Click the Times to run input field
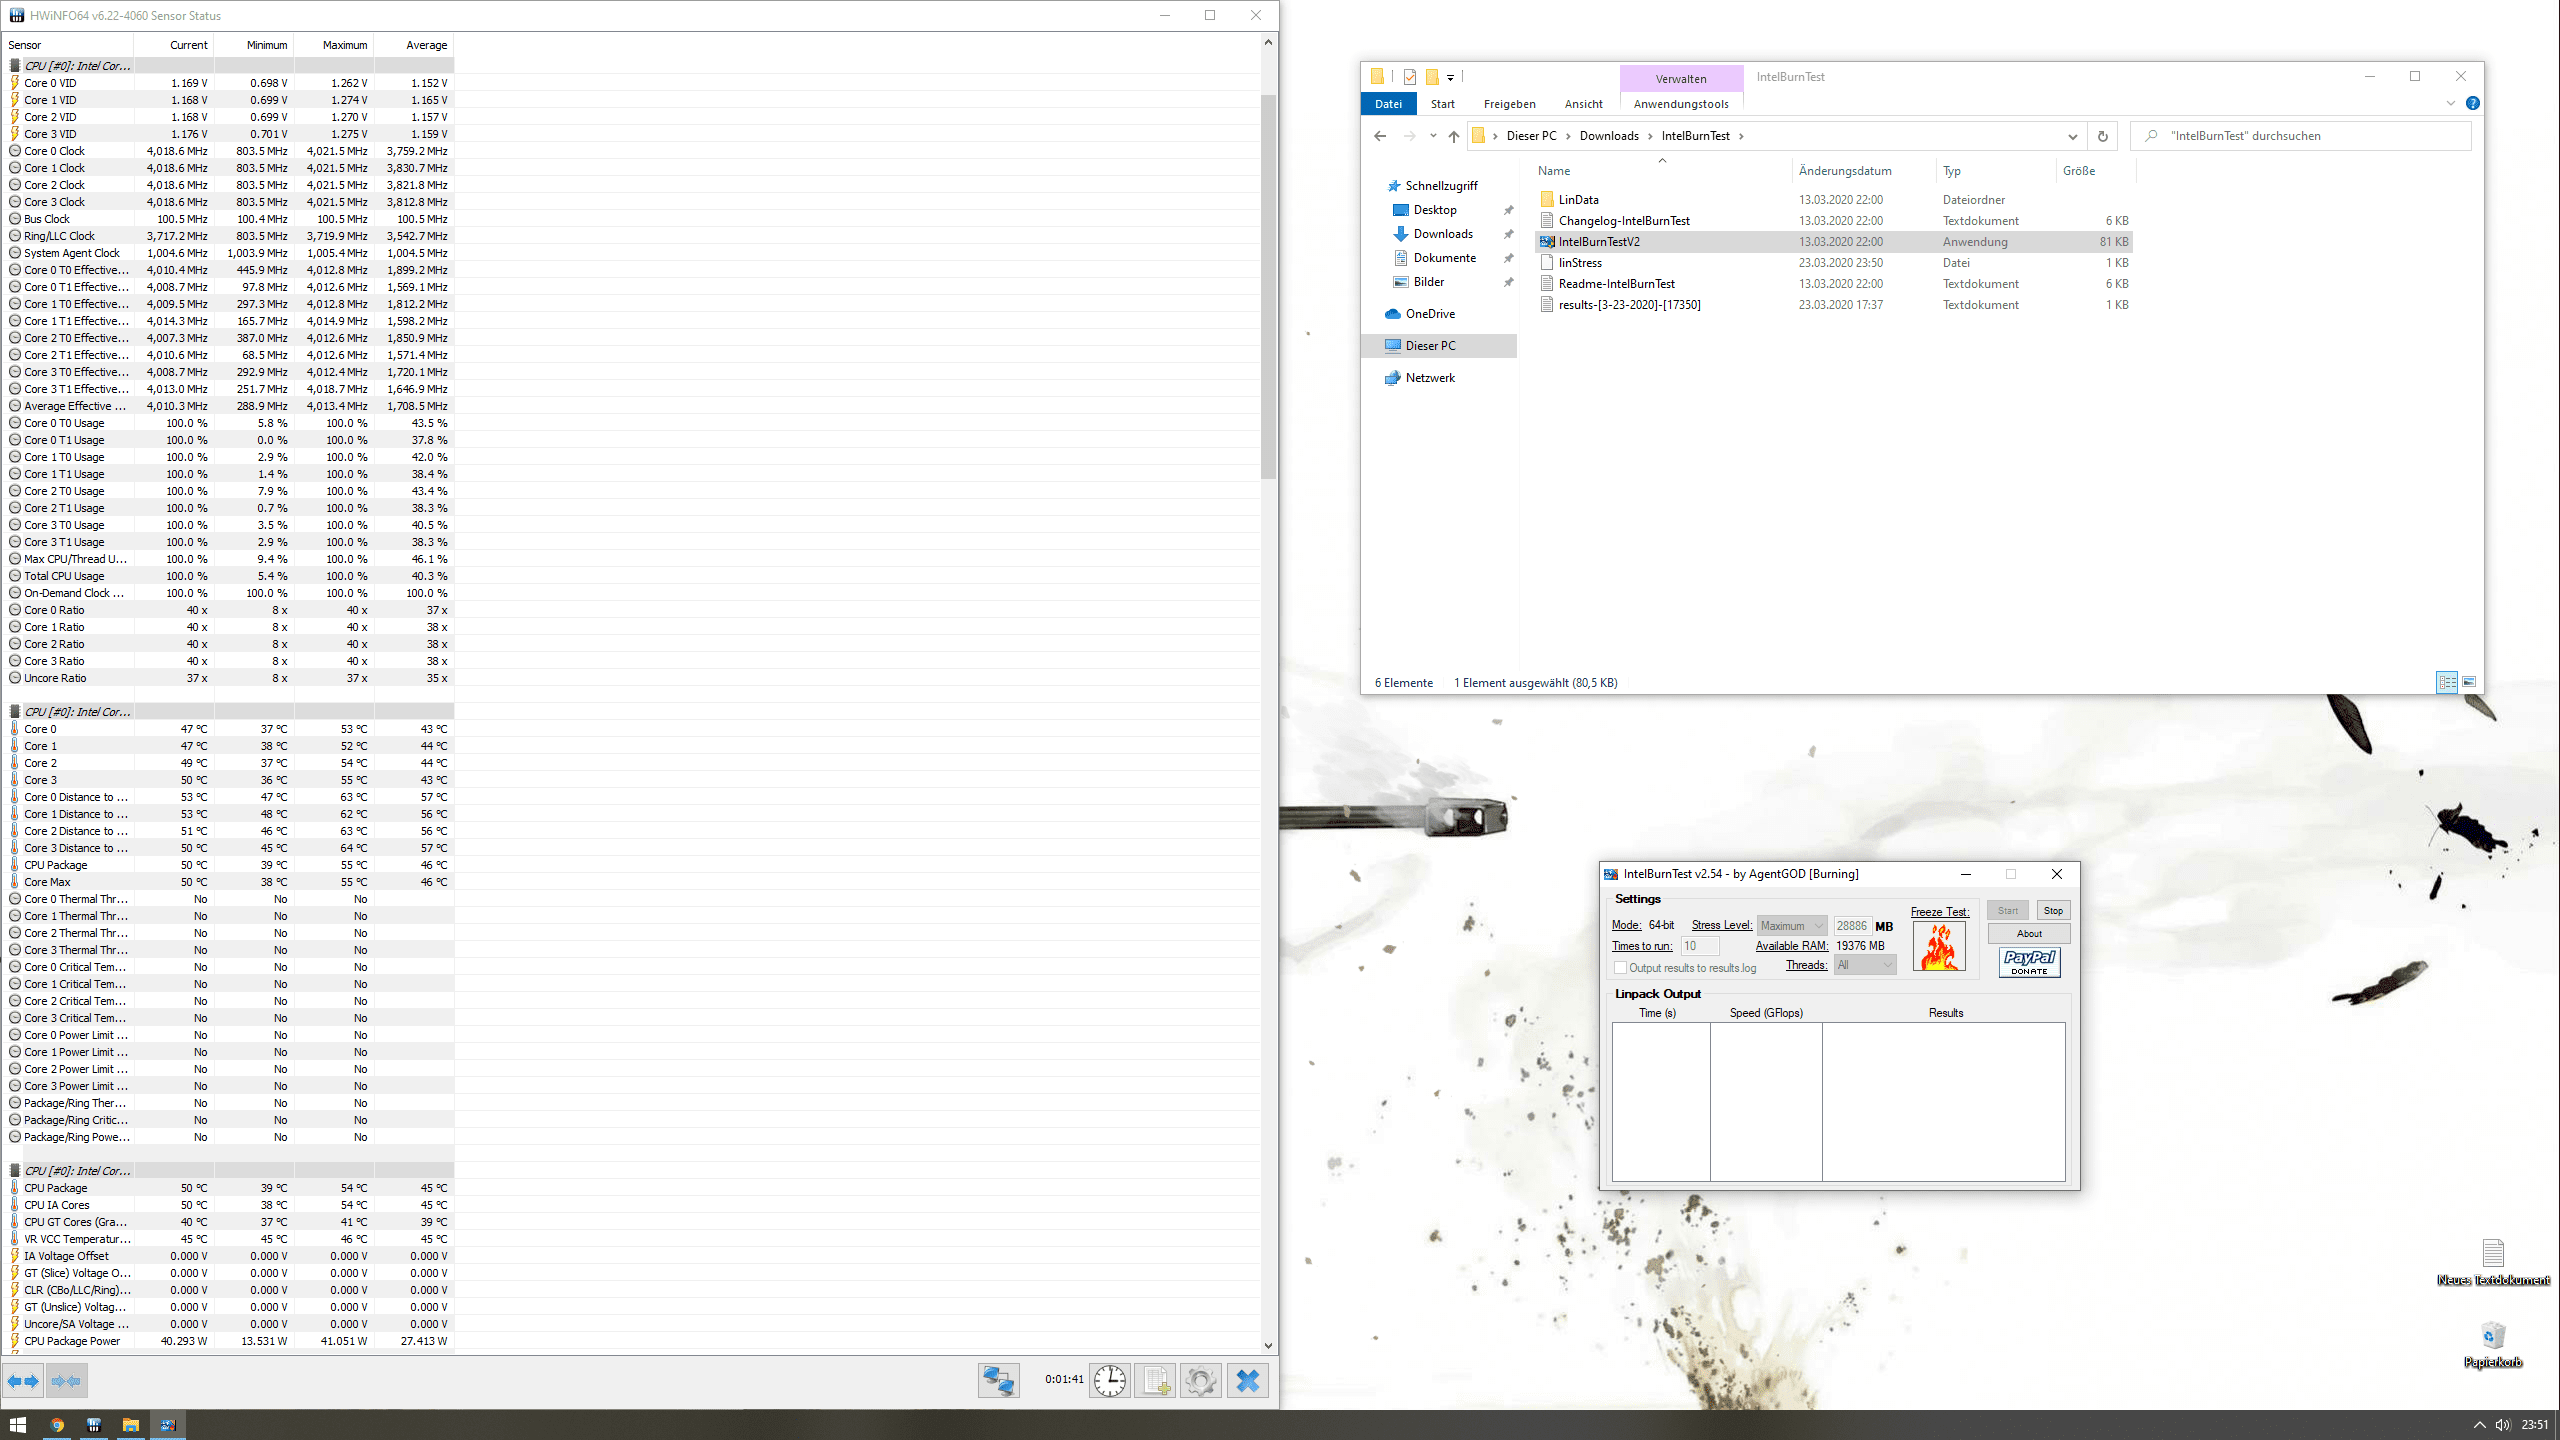Image resolution: width=2560 pixels, height=1440 pixels. tap(1700, 946)
